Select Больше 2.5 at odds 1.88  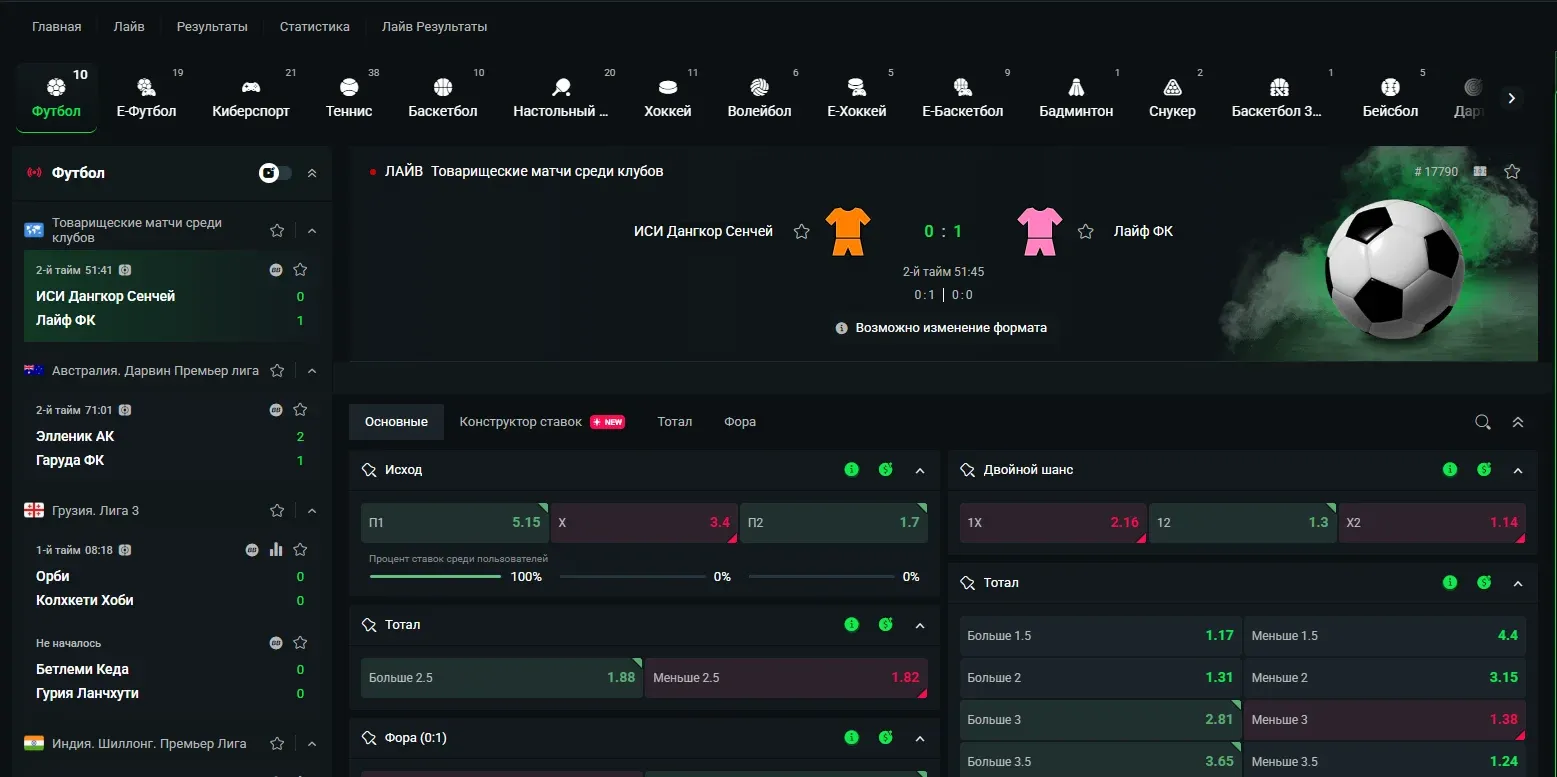coord(502,678)
